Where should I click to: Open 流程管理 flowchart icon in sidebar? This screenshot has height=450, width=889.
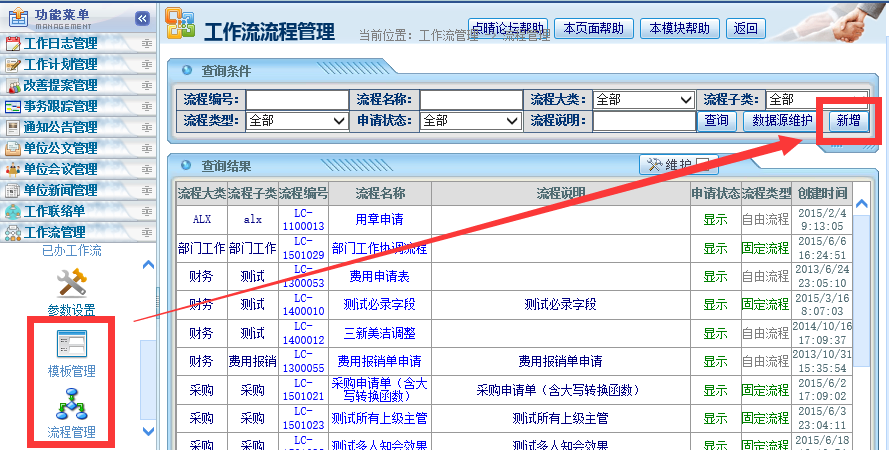pyautogui.click(x=71, y=407)
